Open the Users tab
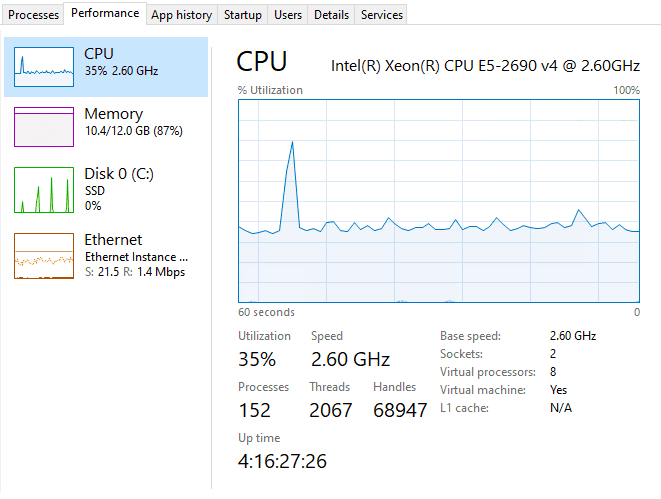Image resolution: width=661 pixels, height=499 pixels. [x=288, y=15]
